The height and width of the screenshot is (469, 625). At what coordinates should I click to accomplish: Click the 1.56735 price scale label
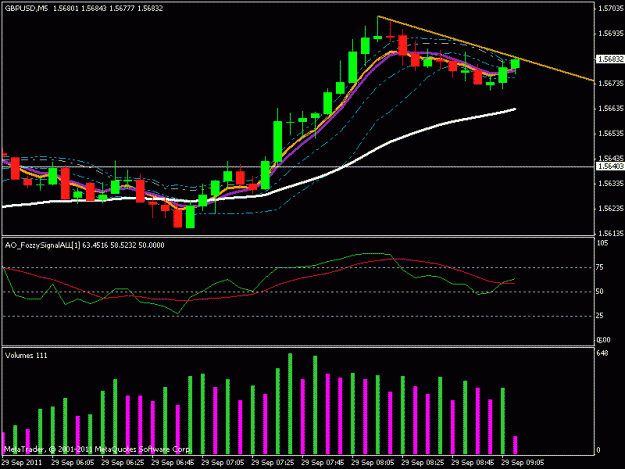tap(611, 83)
